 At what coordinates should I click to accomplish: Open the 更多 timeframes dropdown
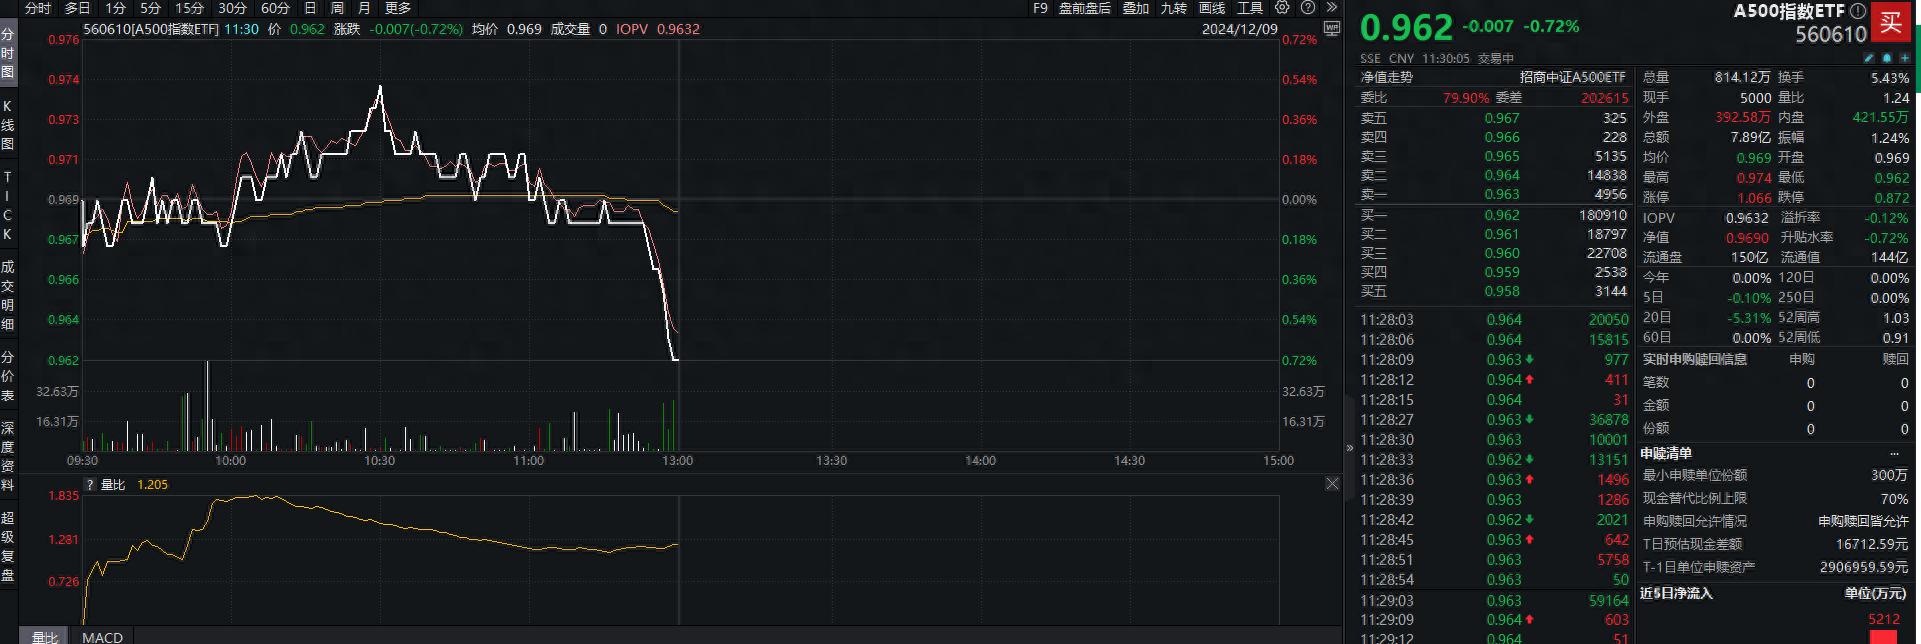[x=398, y=8]
